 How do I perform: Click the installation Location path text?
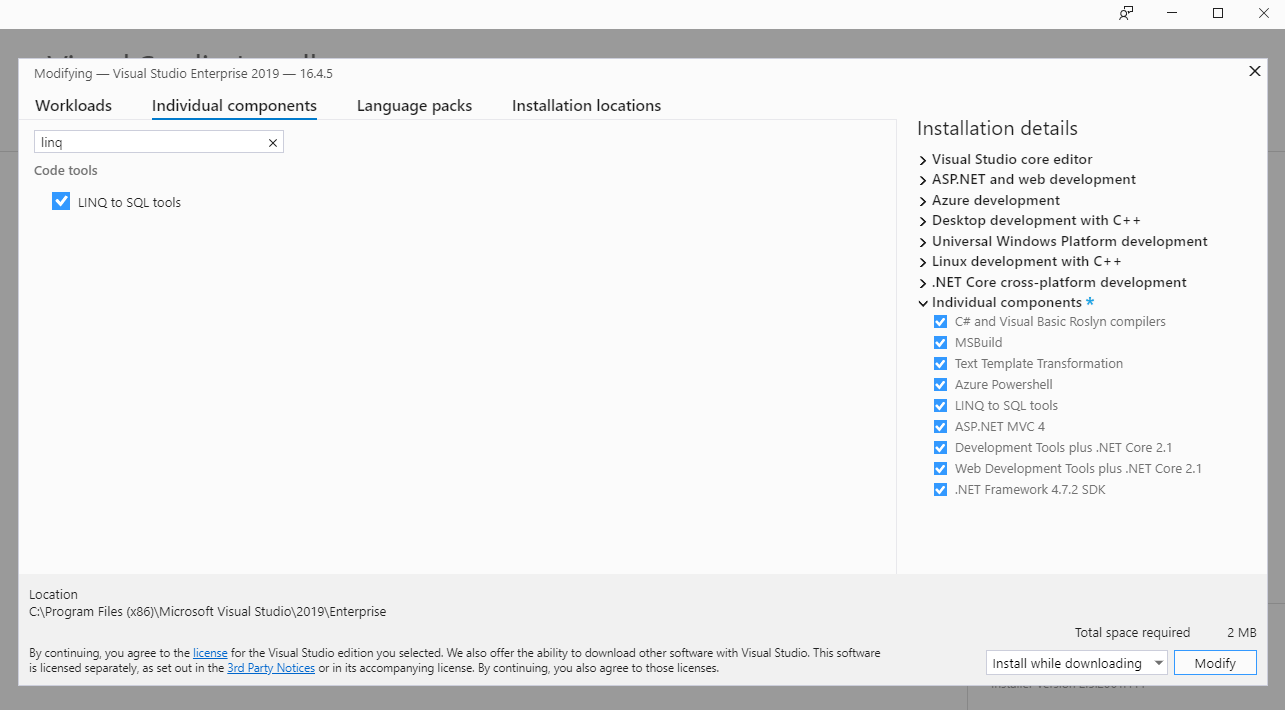[207, 611]
